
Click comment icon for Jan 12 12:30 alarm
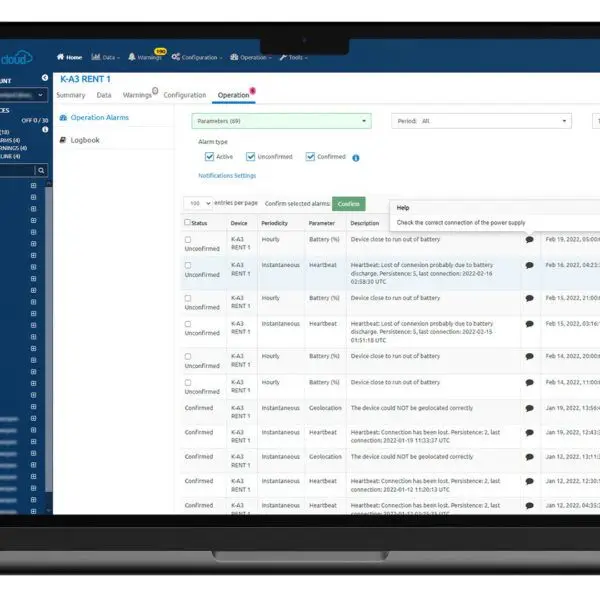[530, 481]
